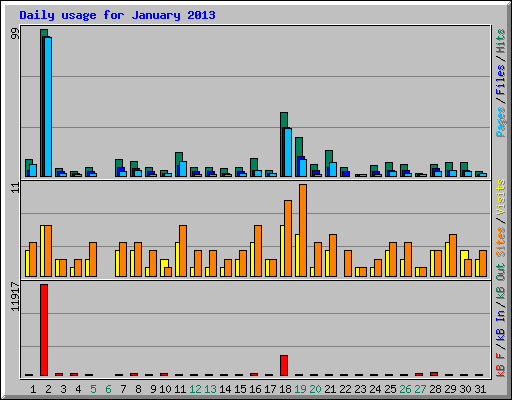Image resolution: width=512 pixels, height=400 pixels.
Task: Select x-axis day label "24"
Action: tap(375, 389)
